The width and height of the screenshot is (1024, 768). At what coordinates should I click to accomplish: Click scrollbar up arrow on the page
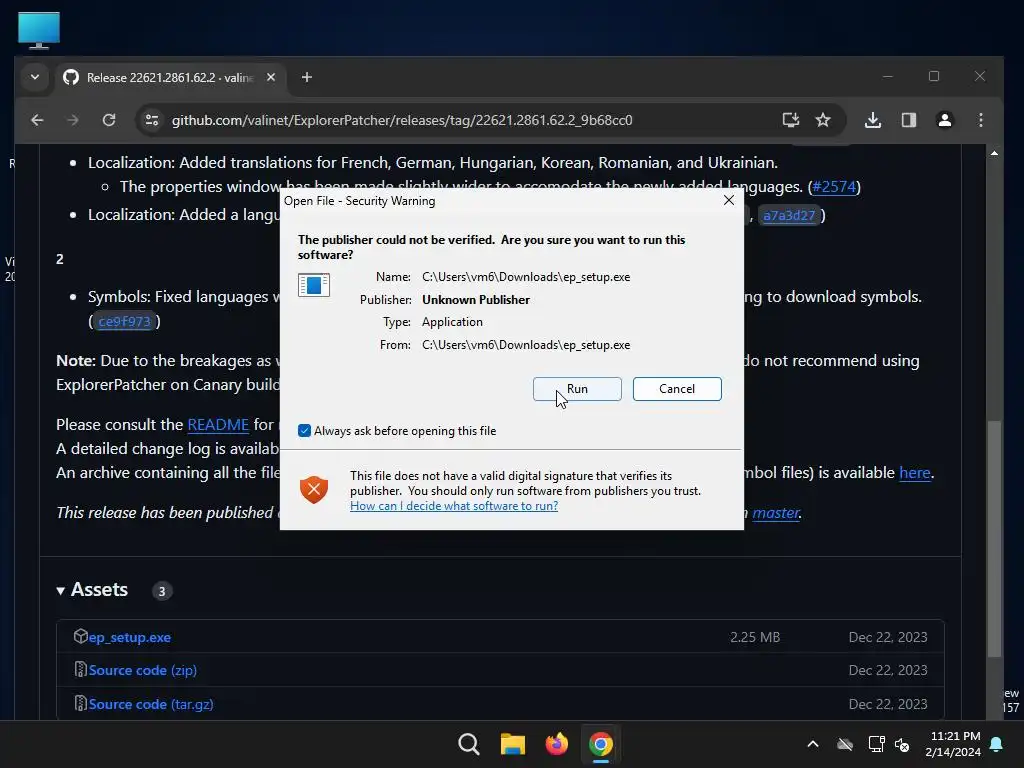pos(994,153)
